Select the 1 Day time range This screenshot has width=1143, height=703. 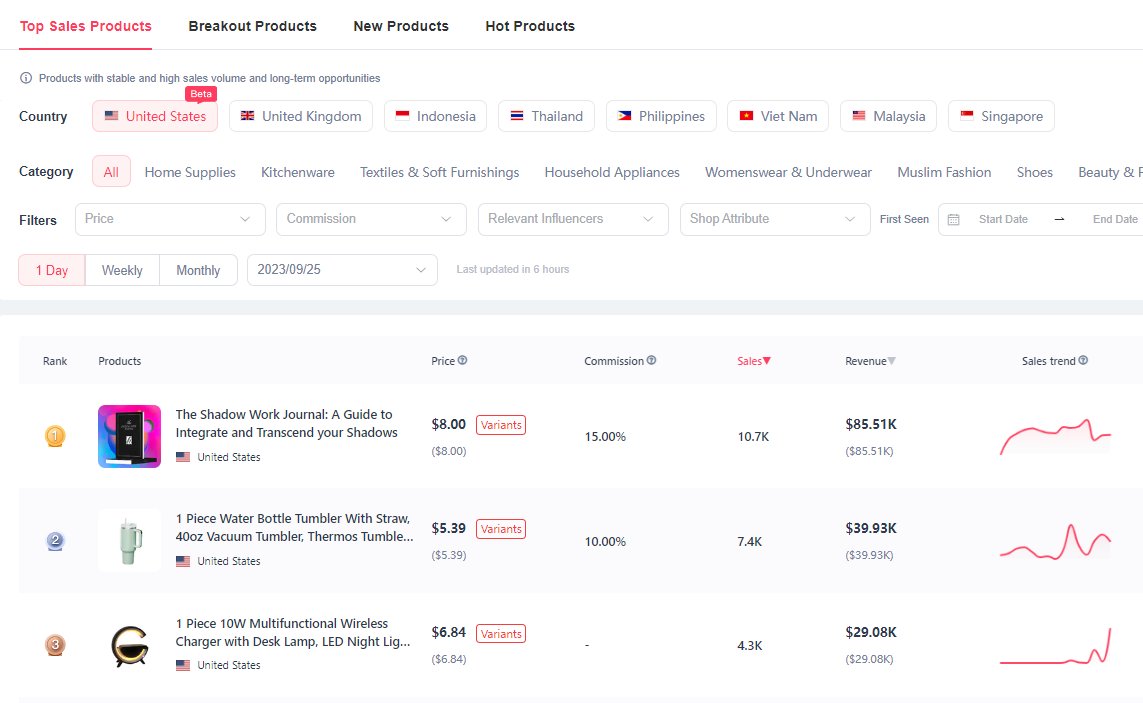(x=52, y=270)
